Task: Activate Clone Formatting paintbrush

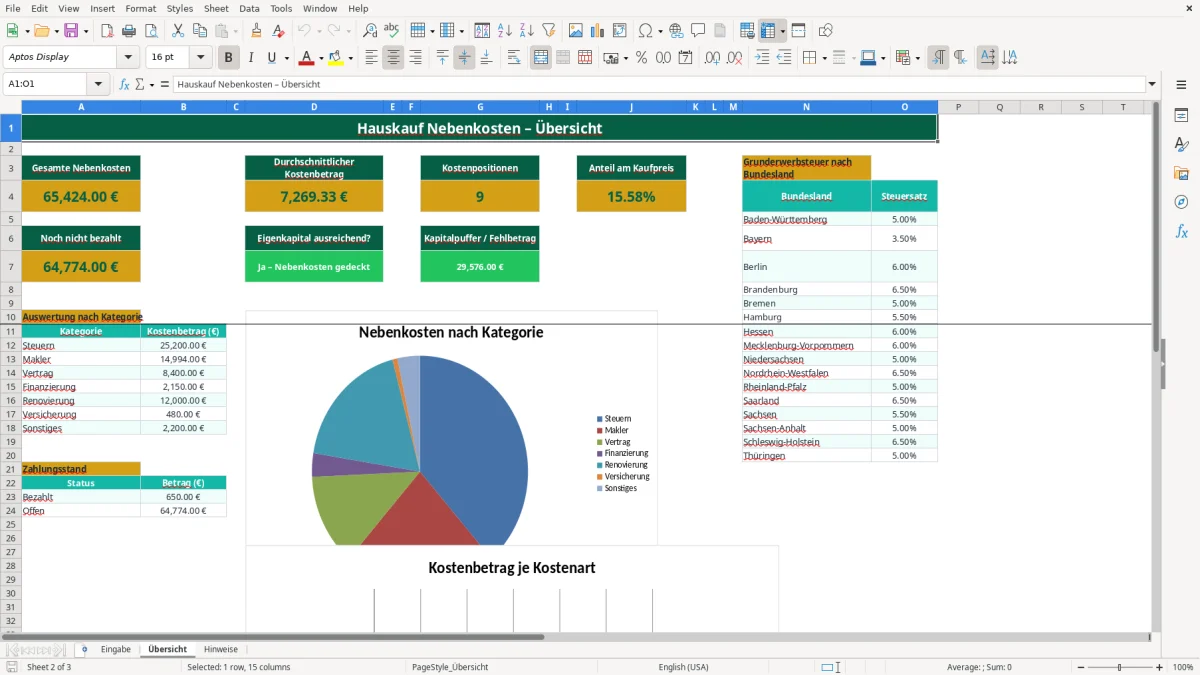Action: pyautogui.click(x=256, y=31)
